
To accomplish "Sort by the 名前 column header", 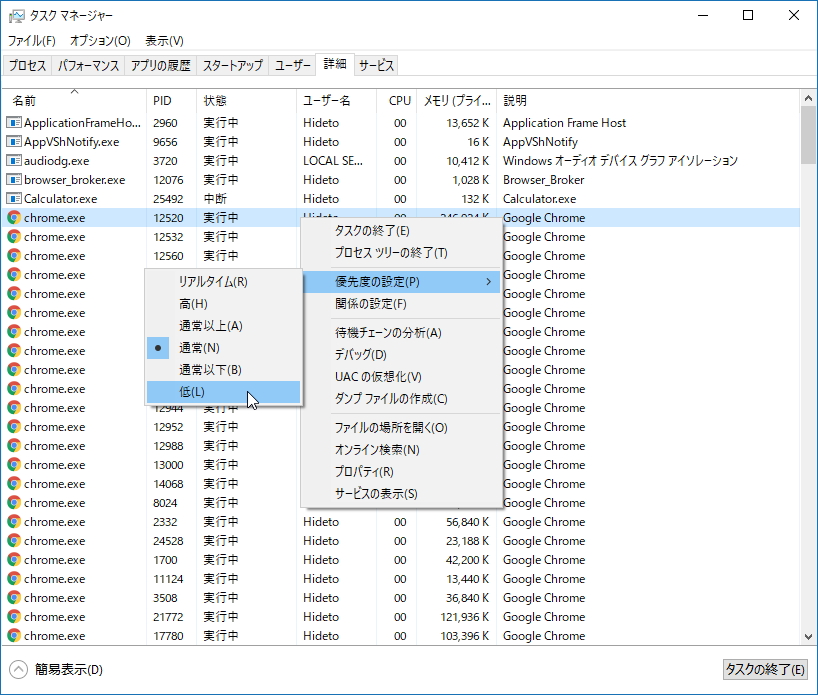I will pos(74,101).
